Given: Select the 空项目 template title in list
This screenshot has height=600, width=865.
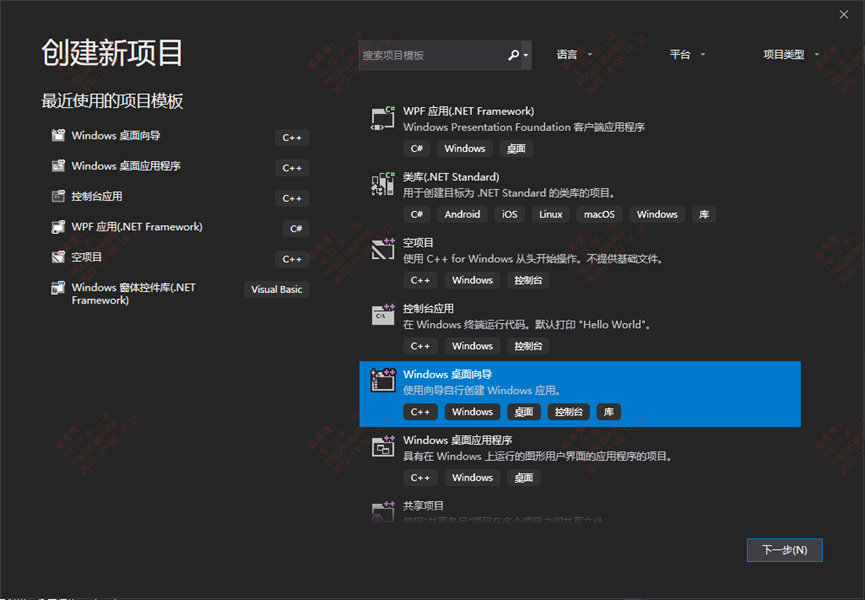Looking at the screenshot, I should click(x=418, y=243).
